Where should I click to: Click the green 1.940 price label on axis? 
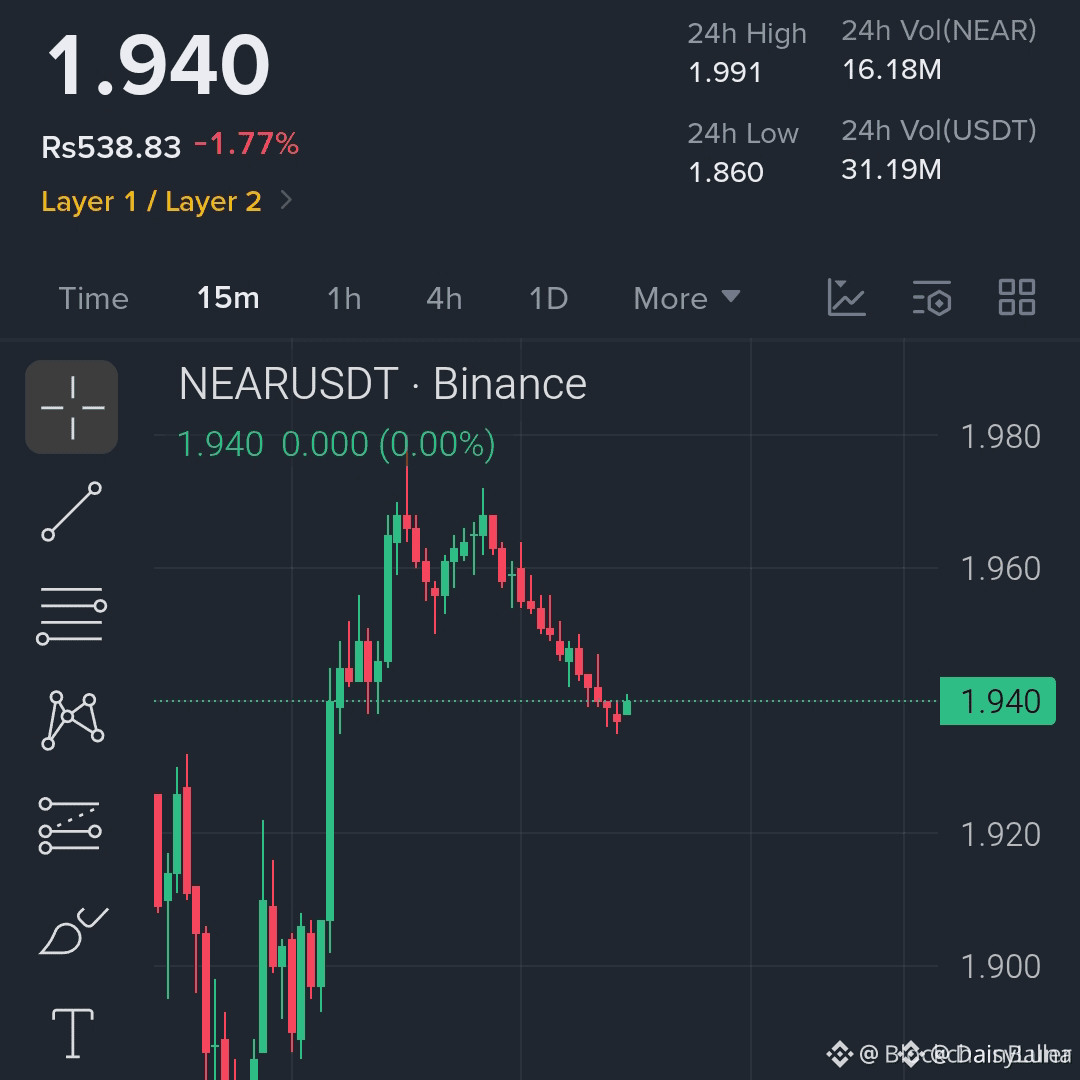(x=997, y=701)
